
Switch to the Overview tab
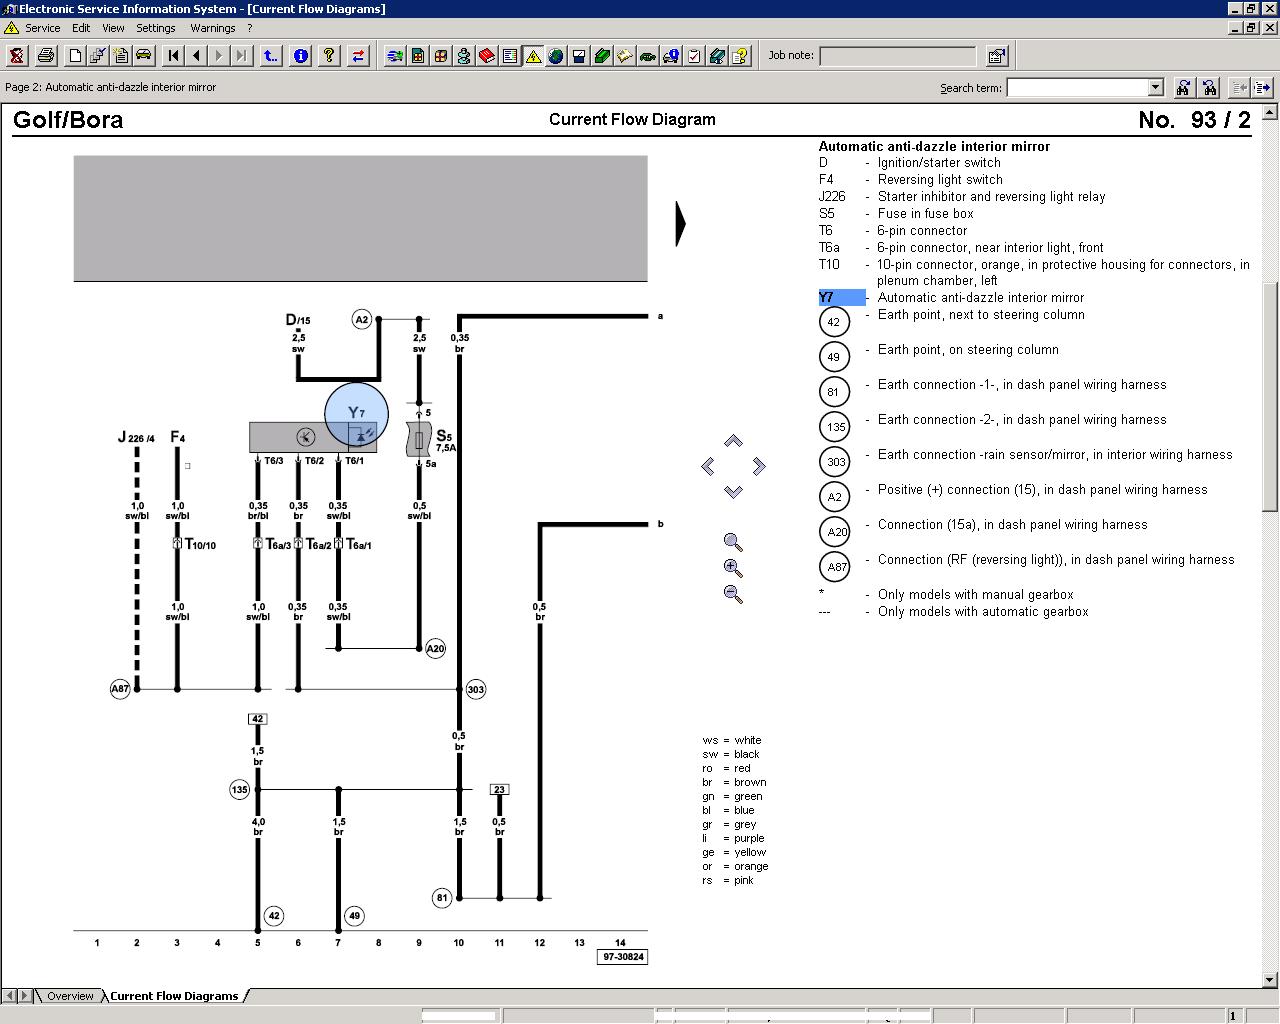coord(70,996)
